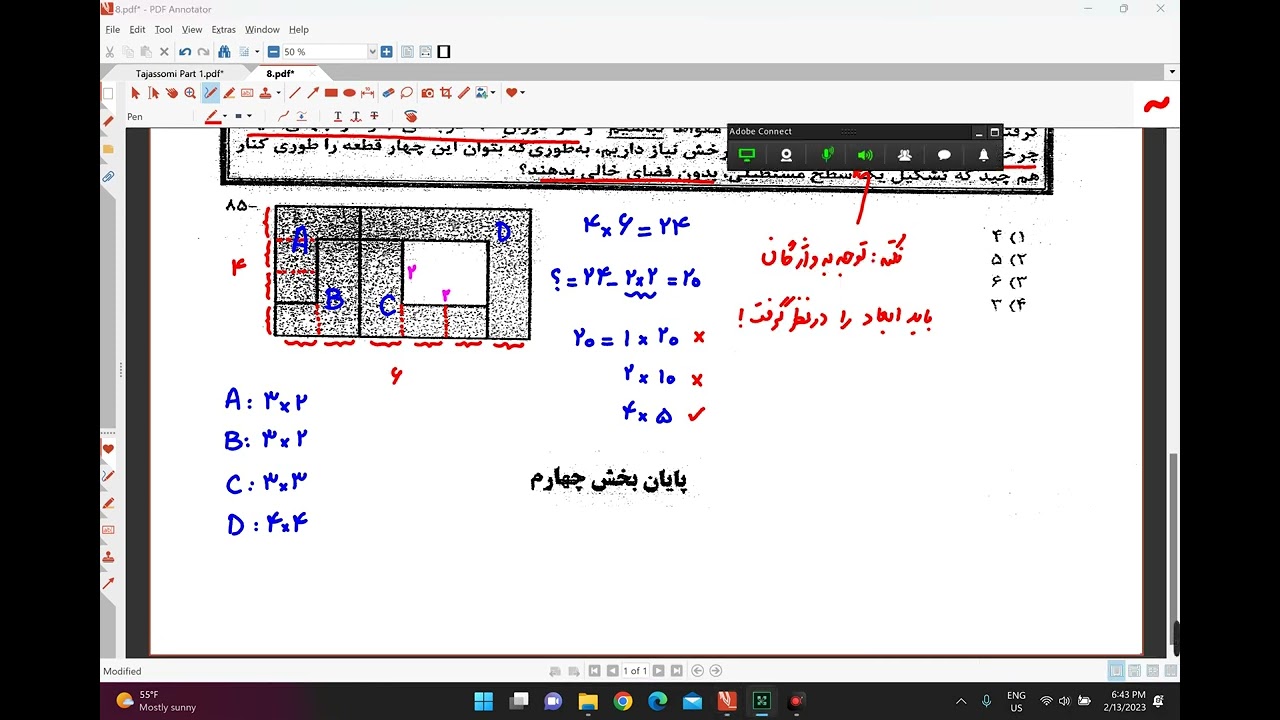Enable strikethrough text markup style
Screen dimensions: 1280x720
374,116
